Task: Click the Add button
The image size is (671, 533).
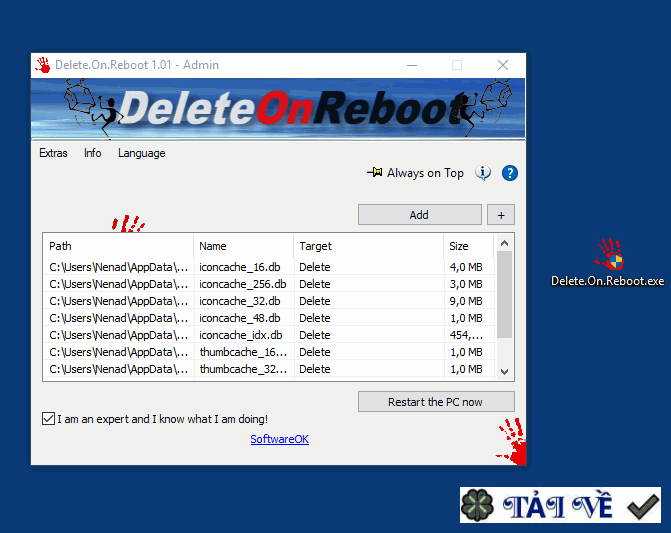Action: [419, 215]
